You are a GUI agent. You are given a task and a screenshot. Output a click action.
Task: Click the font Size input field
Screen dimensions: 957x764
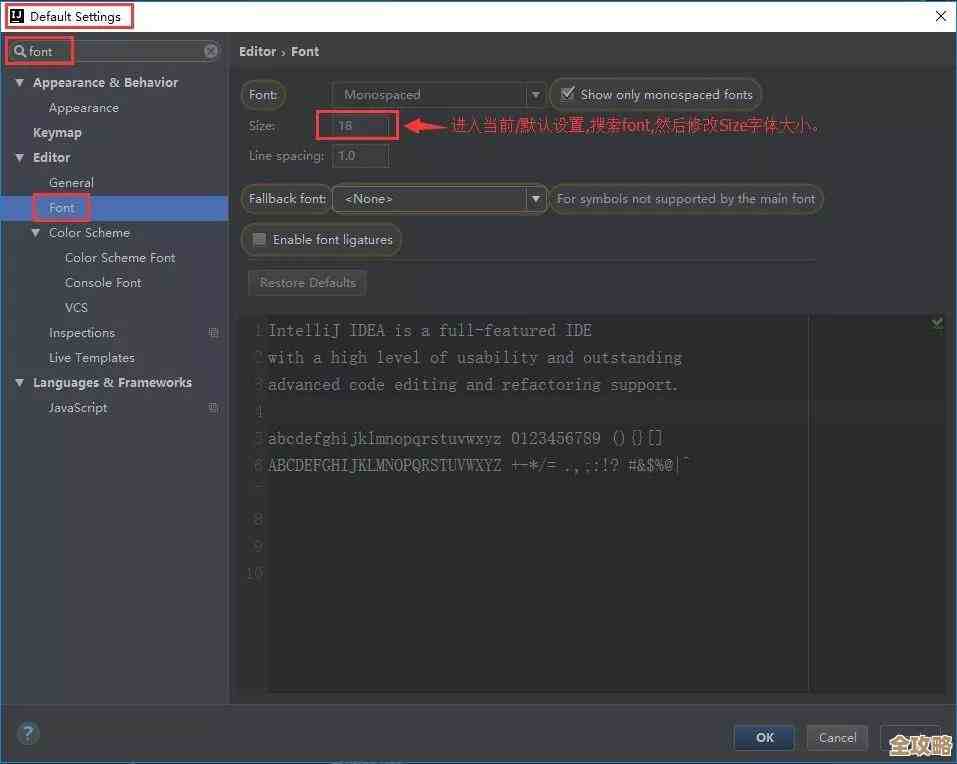tap(357, 126)
